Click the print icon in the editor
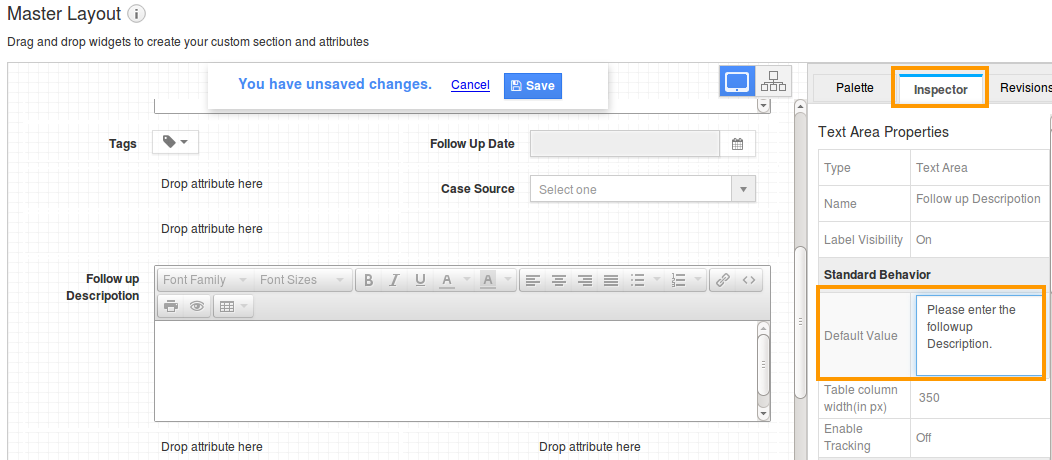Screen dimensions: 1052x460 (x=171, y=306)
